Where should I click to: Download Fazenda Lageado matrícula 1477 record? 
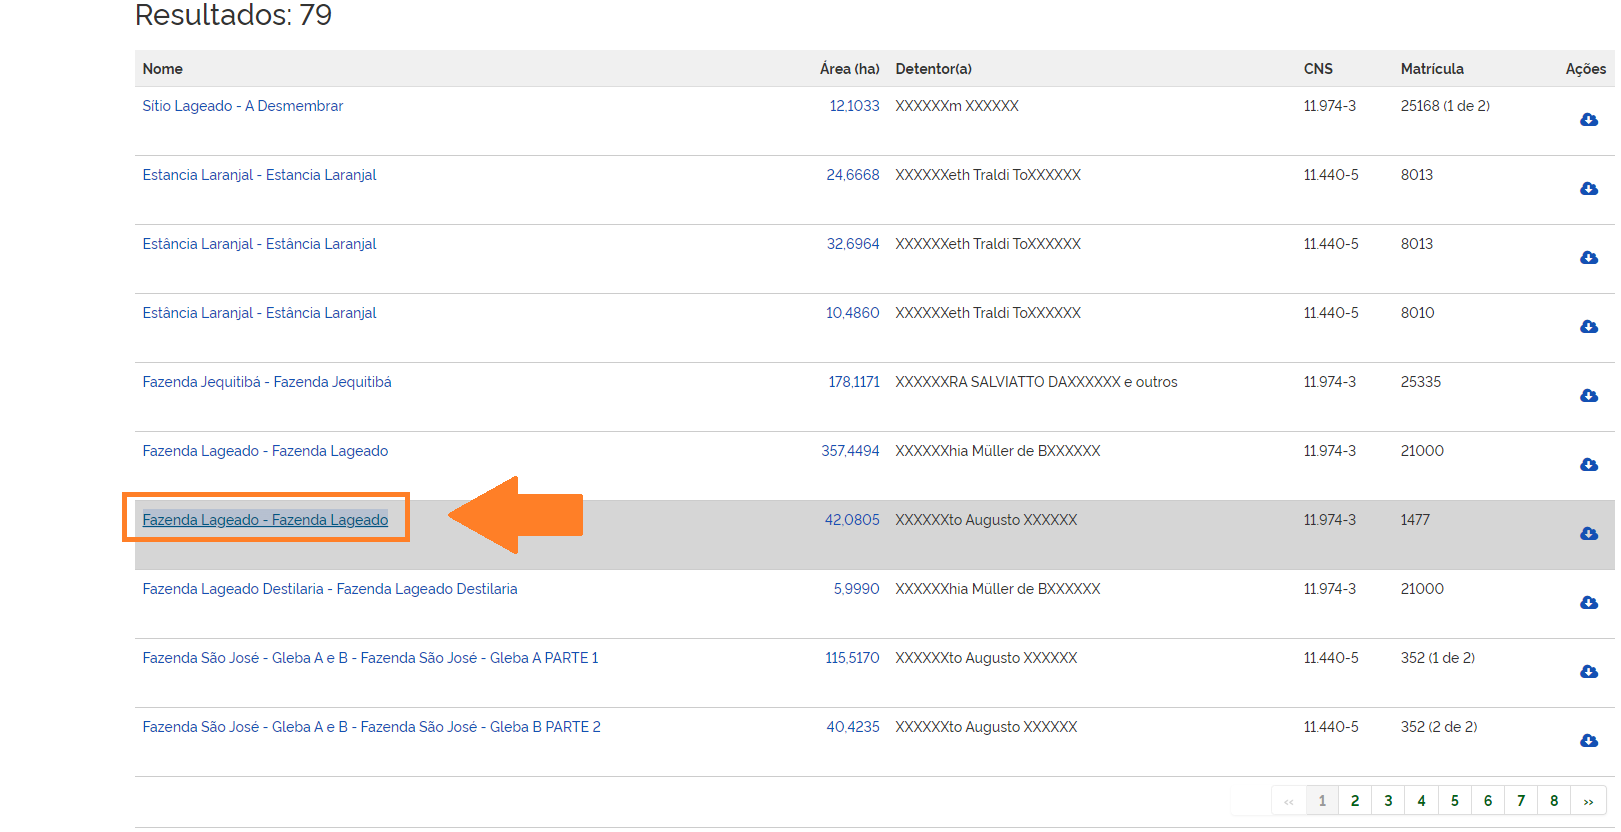(1588, 534)
